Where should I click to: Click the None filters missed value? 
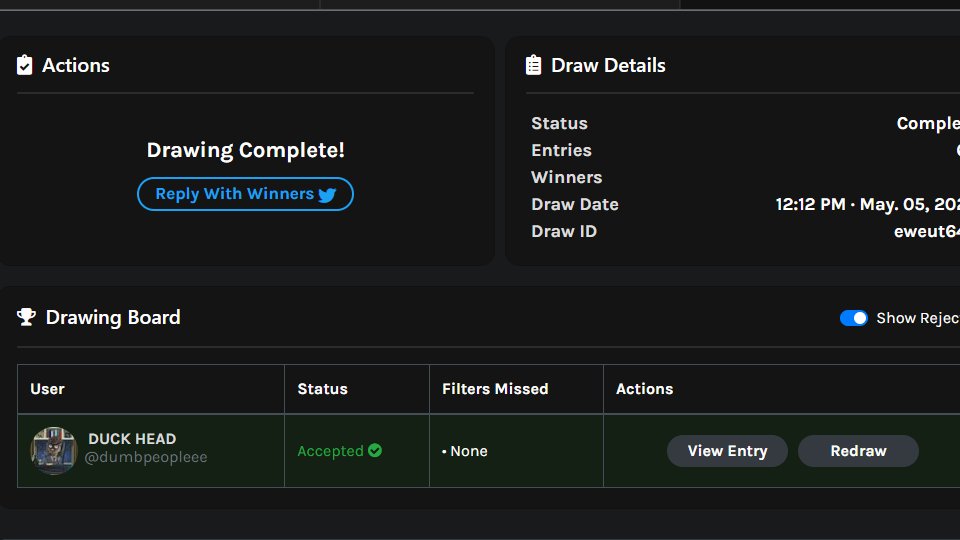point(468,451)
